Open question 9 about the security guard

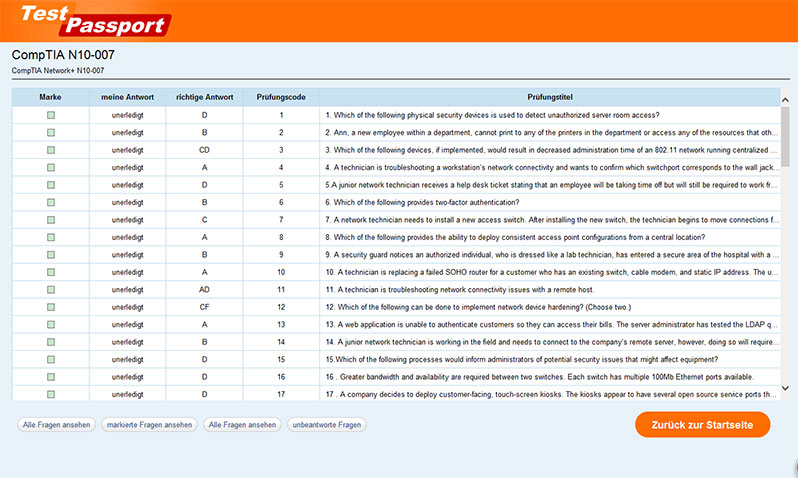coord(552,255)
